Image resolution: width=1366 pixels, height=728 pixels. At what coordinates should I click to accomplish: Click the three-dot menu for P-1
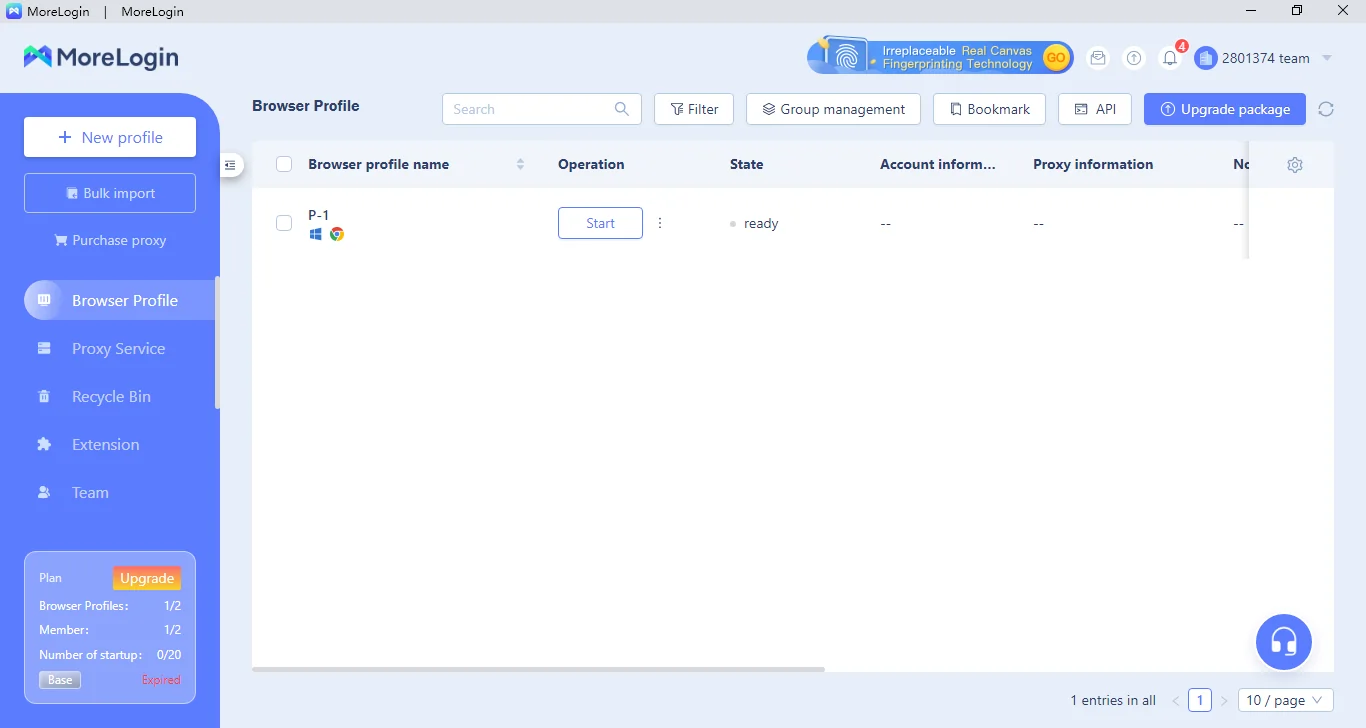(x=660, y=223)
